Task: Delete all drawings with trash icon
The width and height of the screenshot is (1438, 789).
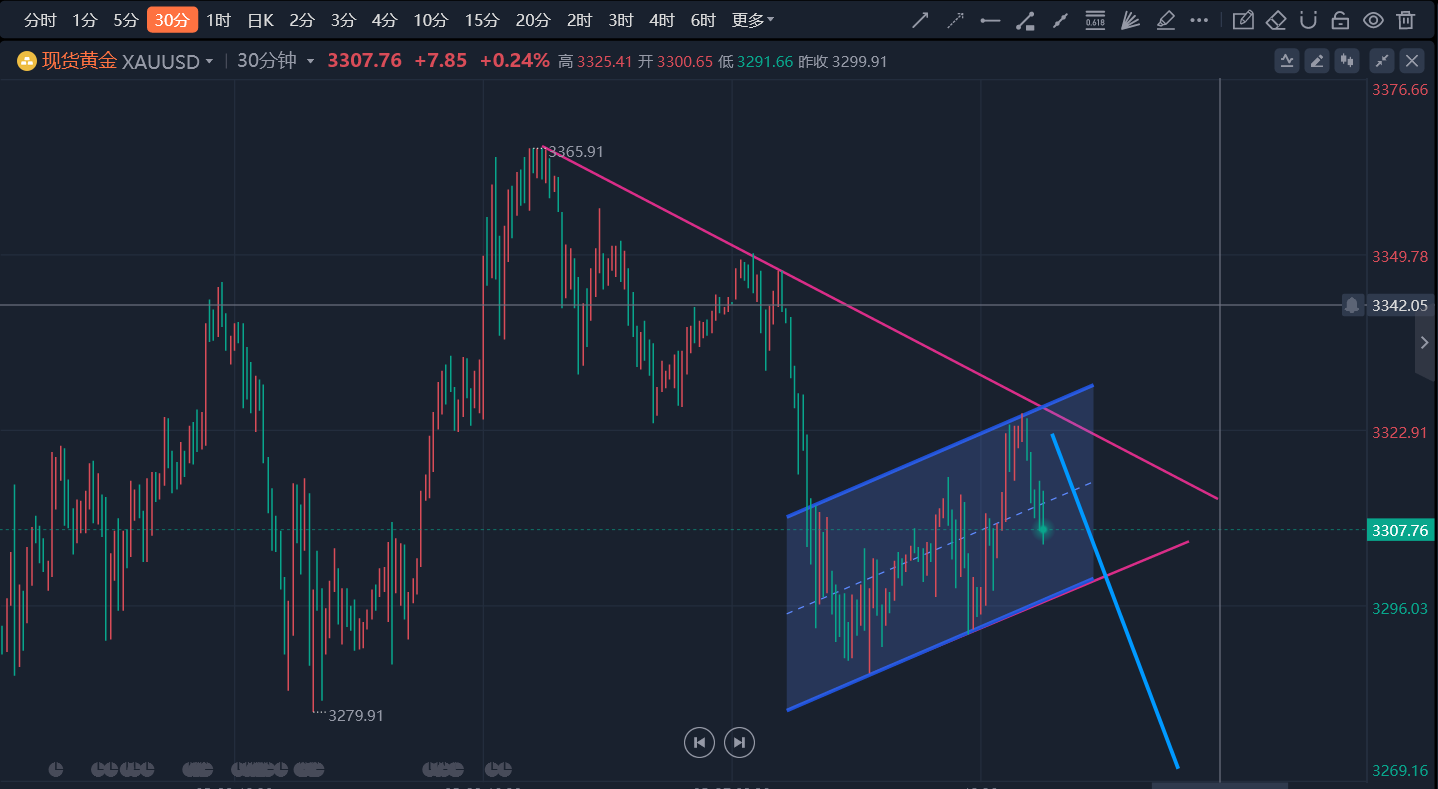Action: click(1406, 20)
